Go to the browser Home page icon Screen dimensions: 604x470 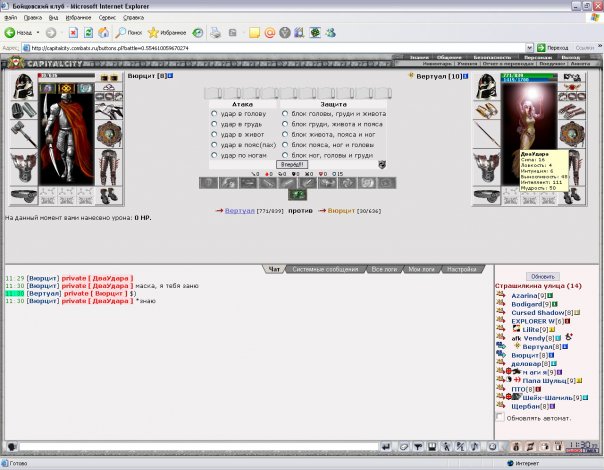(103, 33)
